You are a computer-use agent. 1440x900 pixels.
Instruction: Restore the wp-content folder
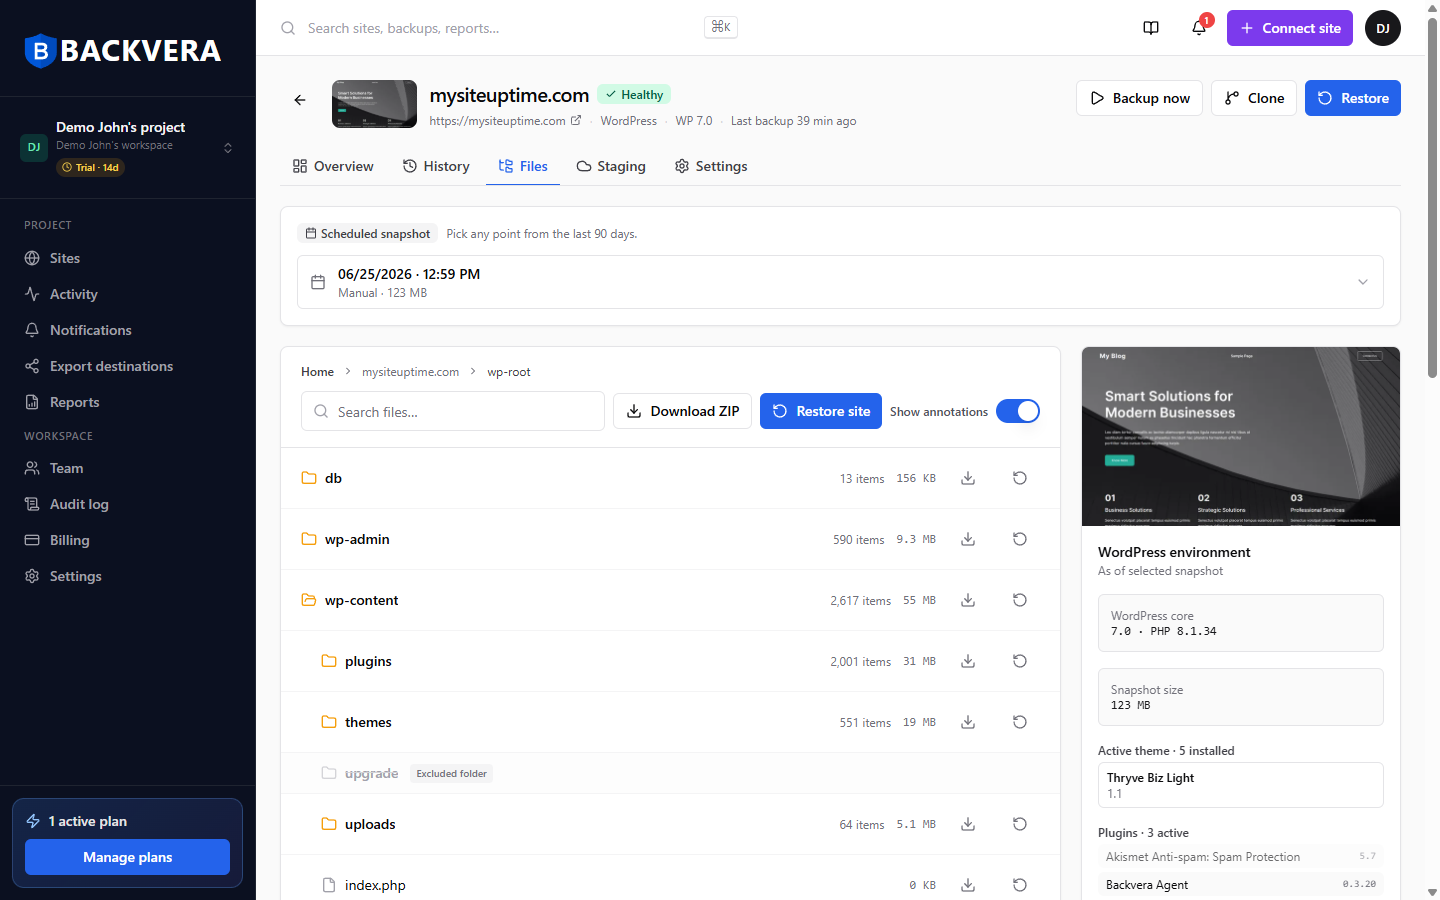pos(1020,600)
